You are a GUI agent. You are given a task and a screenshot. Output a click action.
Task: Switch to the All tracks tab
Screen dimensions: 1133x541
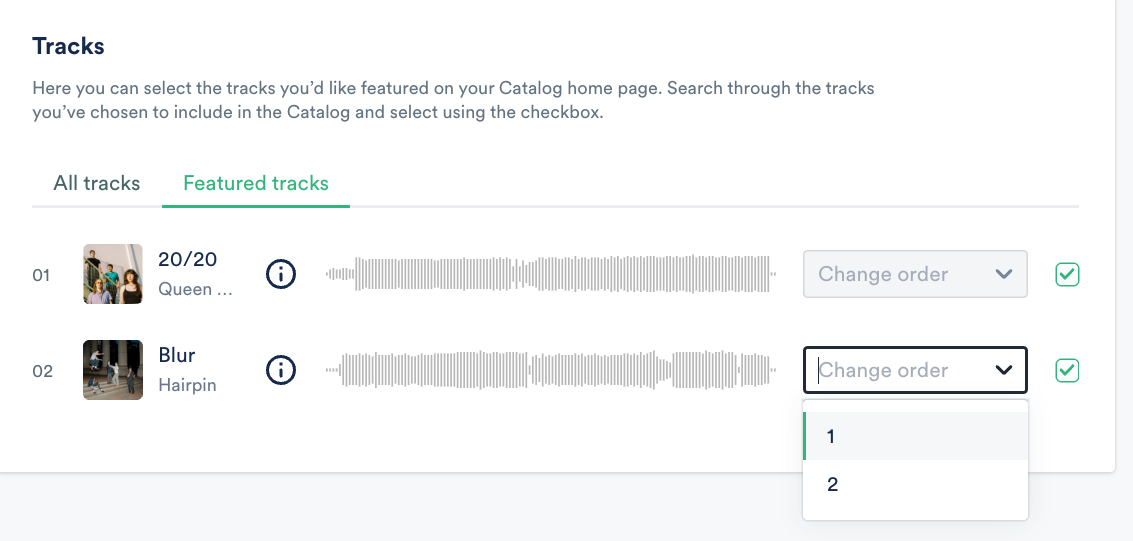(97, 183)
